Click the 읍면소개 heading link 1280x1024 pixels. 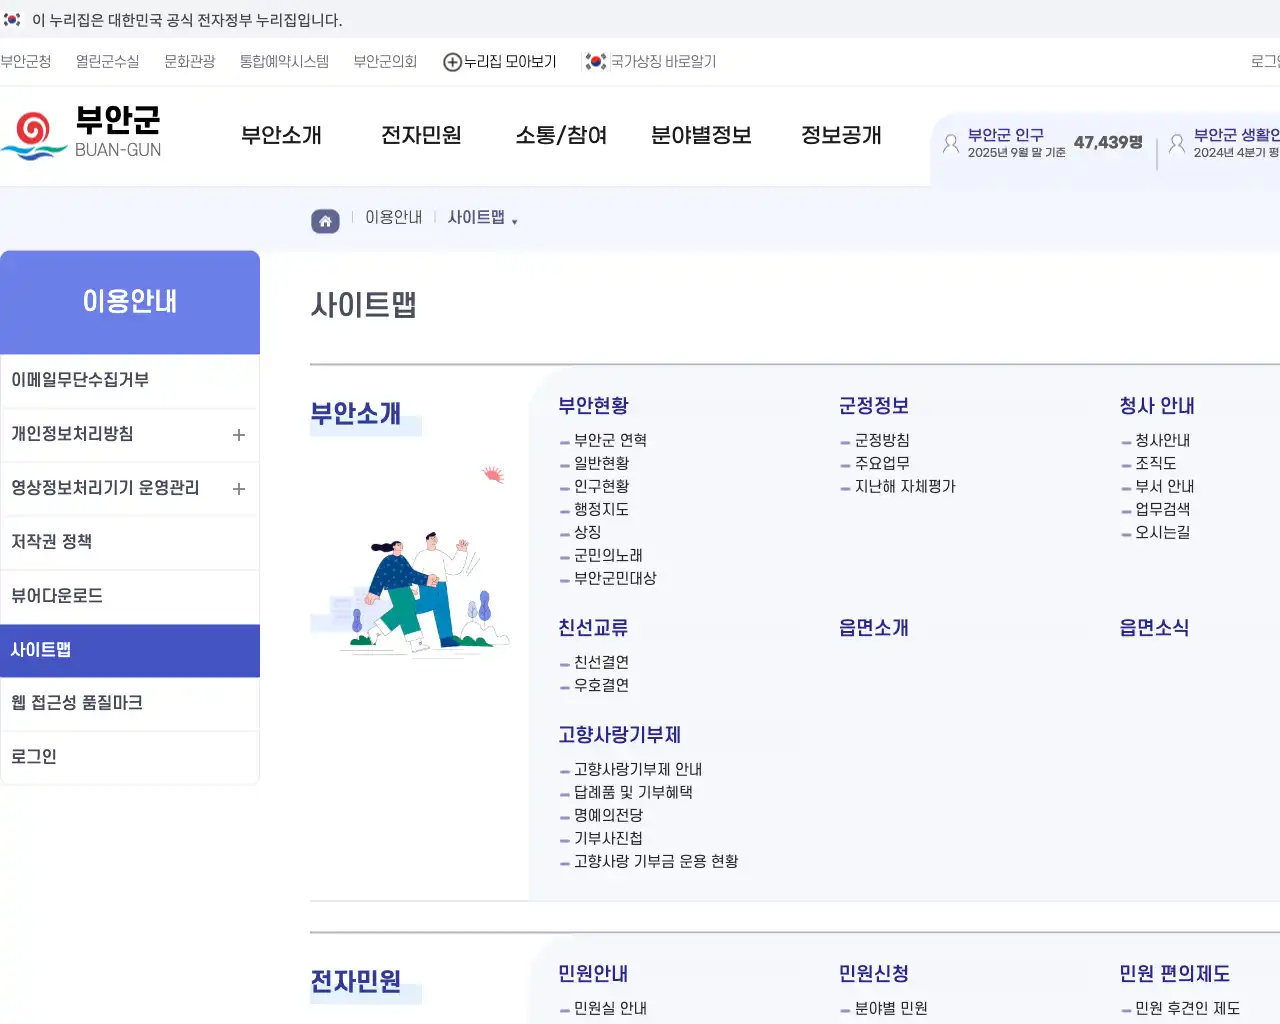click(874, 628)
